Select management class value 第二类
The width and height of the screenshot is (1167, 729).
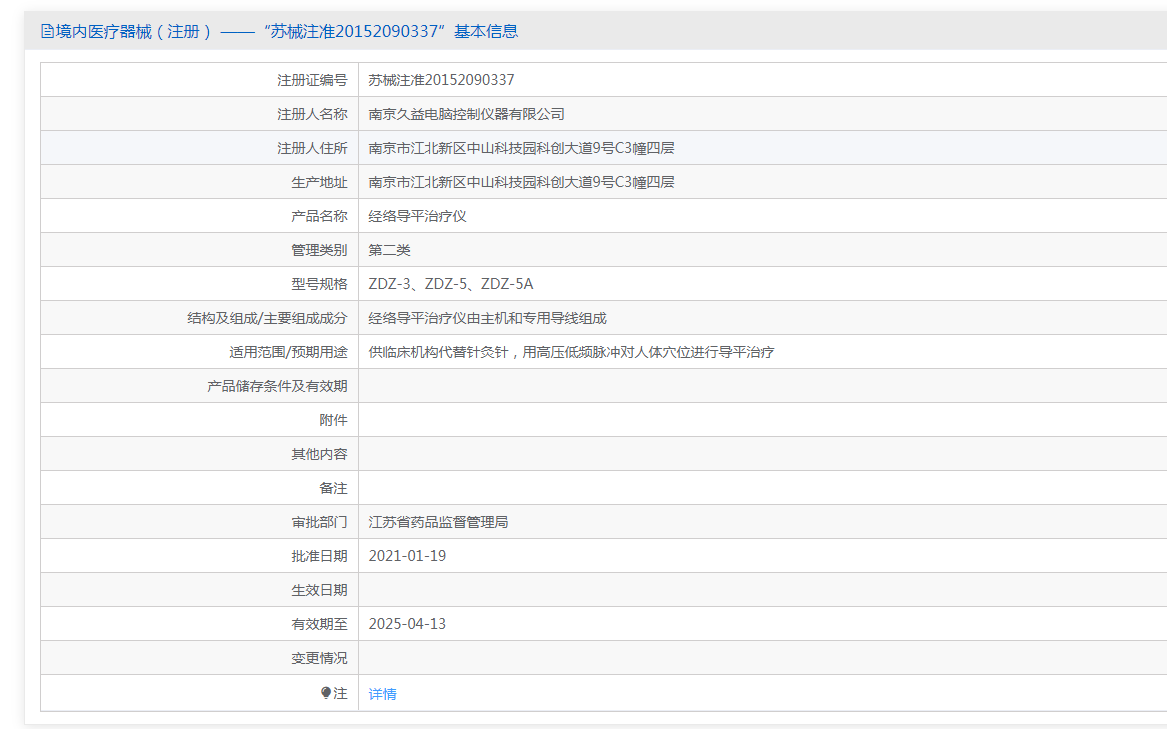[x=389, y=250]
